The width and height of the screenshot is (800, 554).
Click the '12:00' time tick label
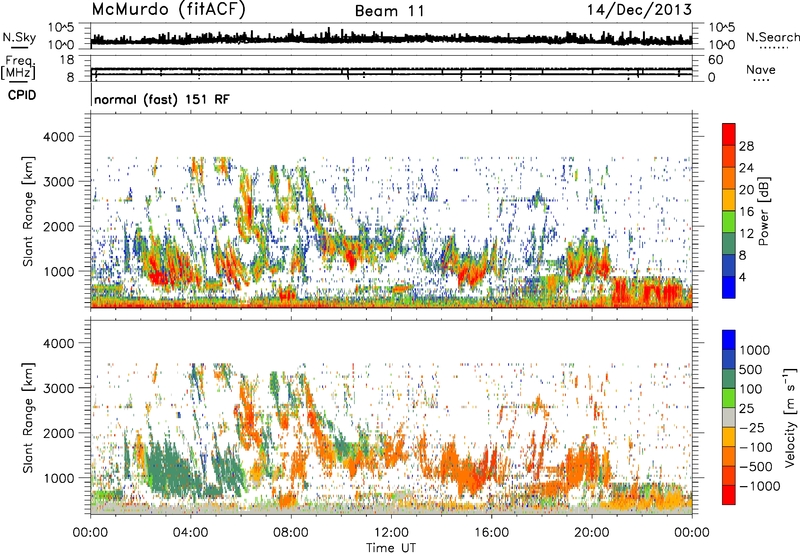(x=391, y=533)
